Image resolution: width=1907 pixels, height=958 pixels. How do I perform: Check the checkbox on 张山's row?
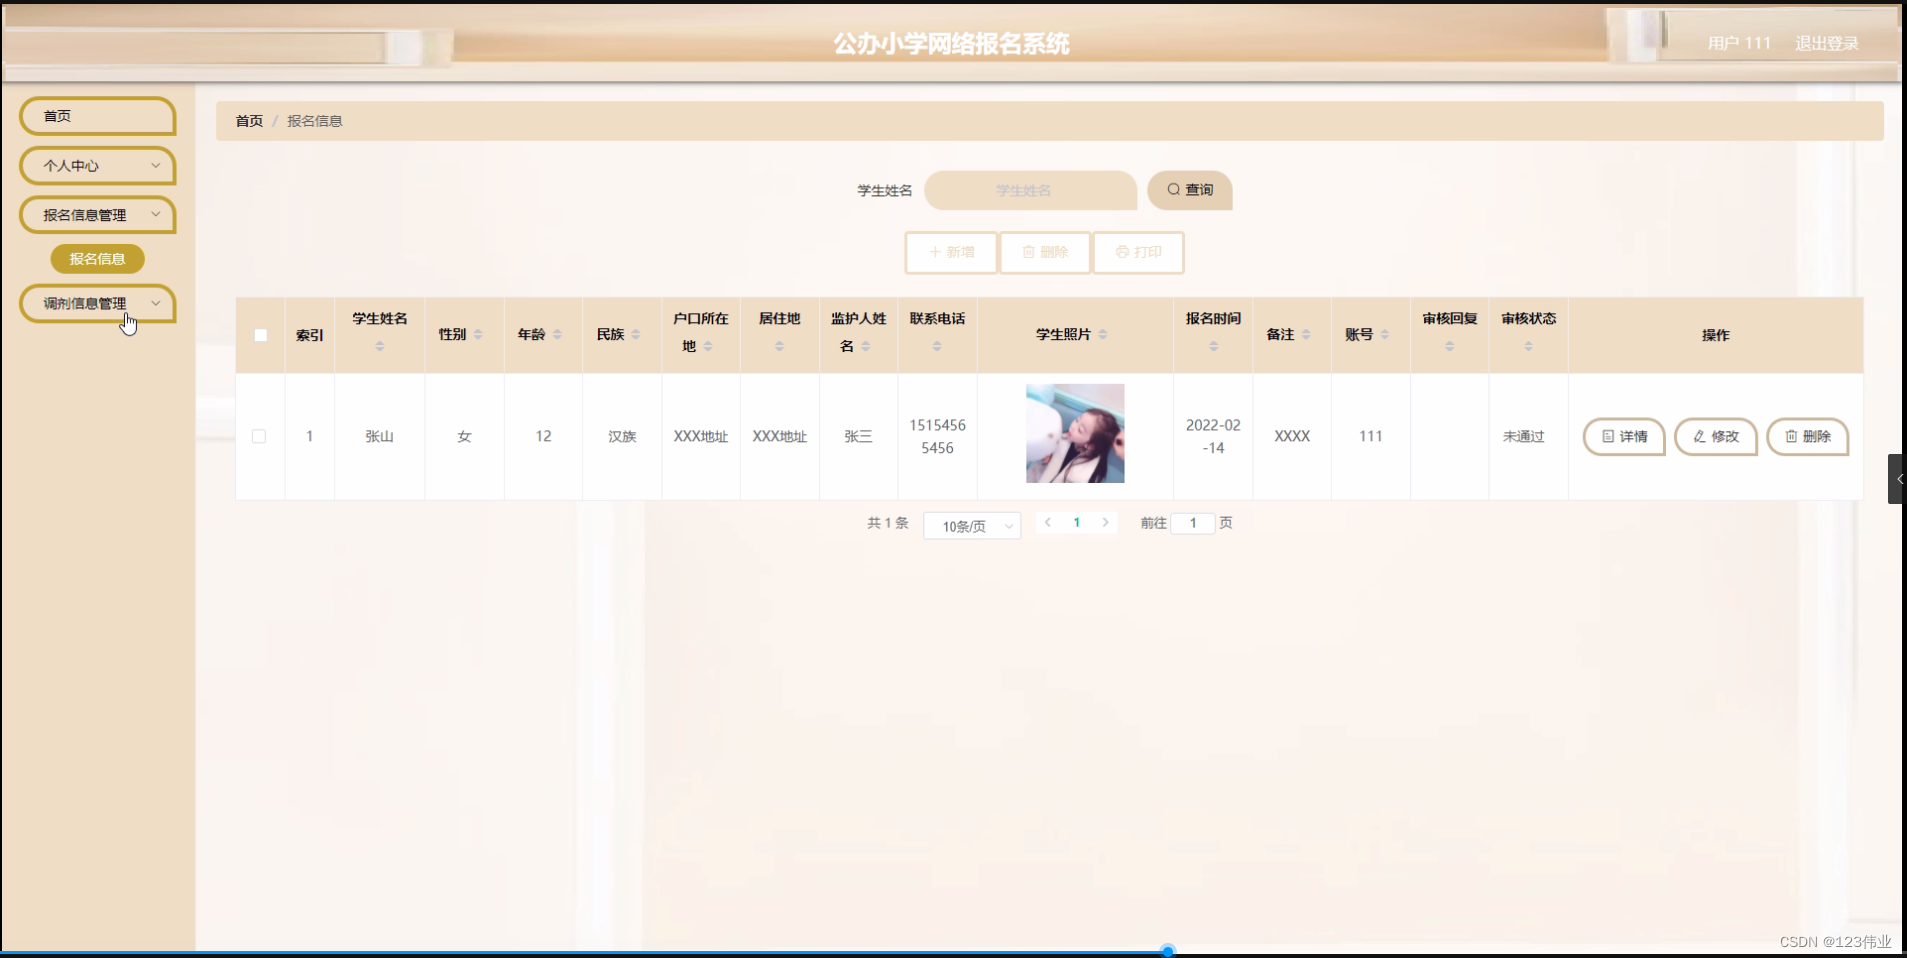[x=260, y=436]
